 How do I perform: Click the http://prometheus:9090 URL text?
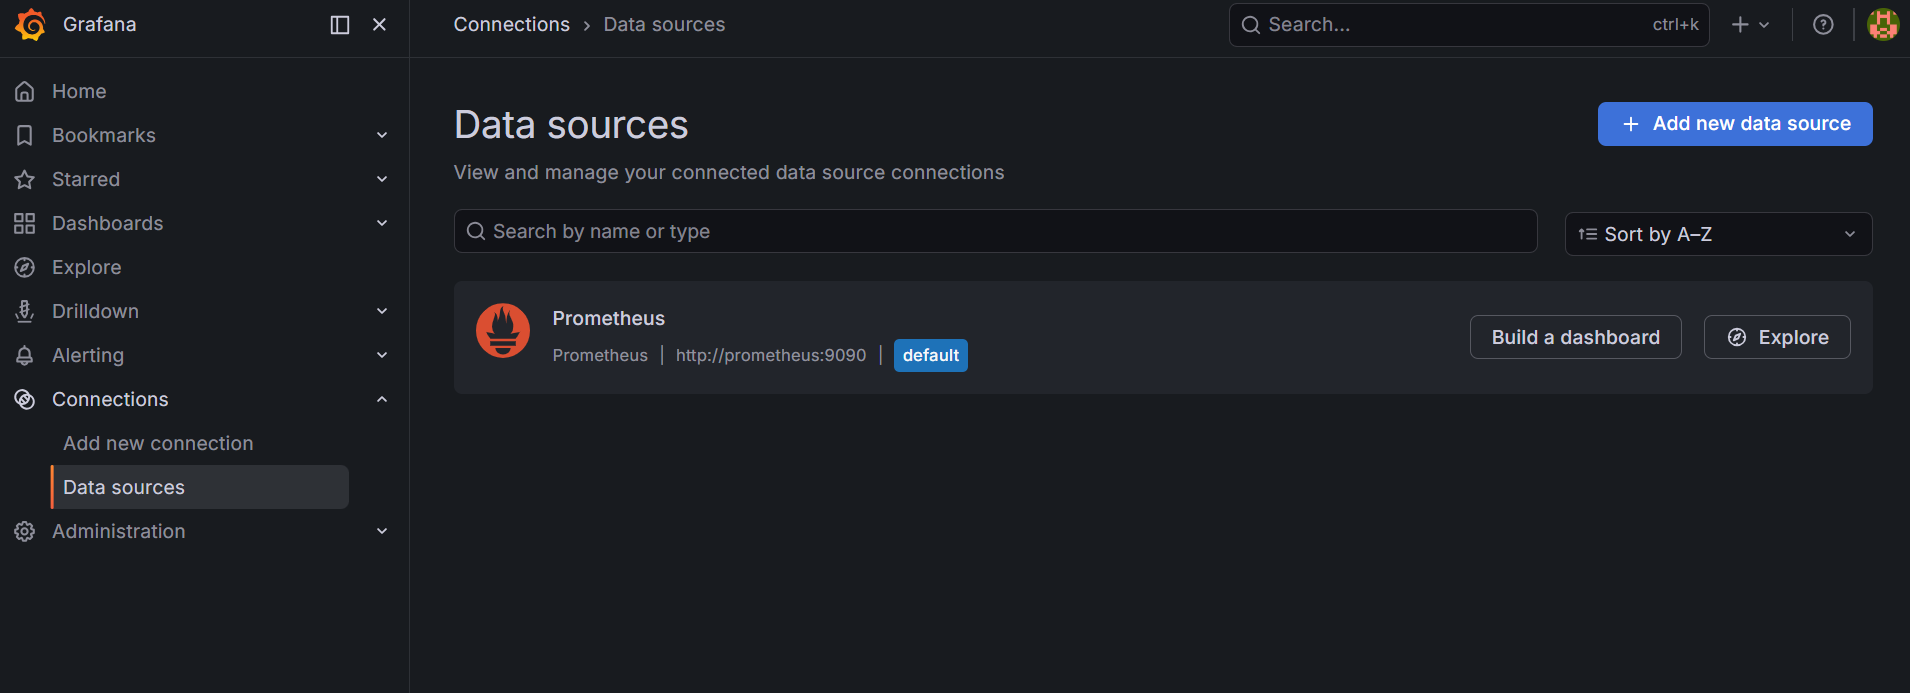tap(771, 355)
